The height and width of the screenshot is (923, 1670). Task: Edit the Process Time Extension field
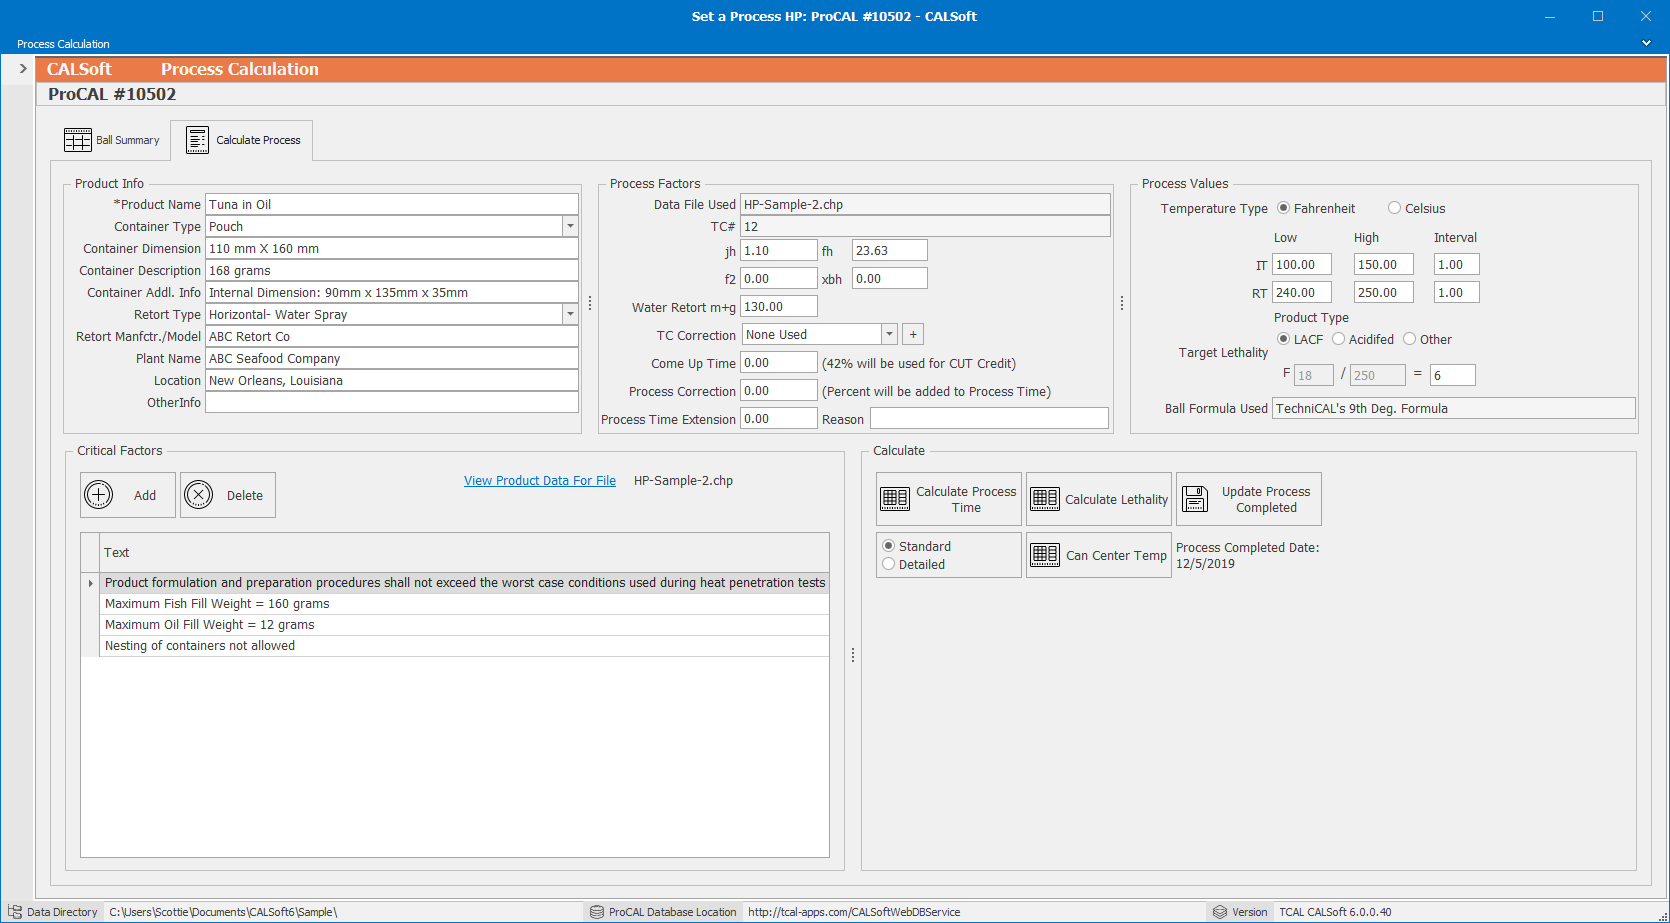click(x=778, y=419)
